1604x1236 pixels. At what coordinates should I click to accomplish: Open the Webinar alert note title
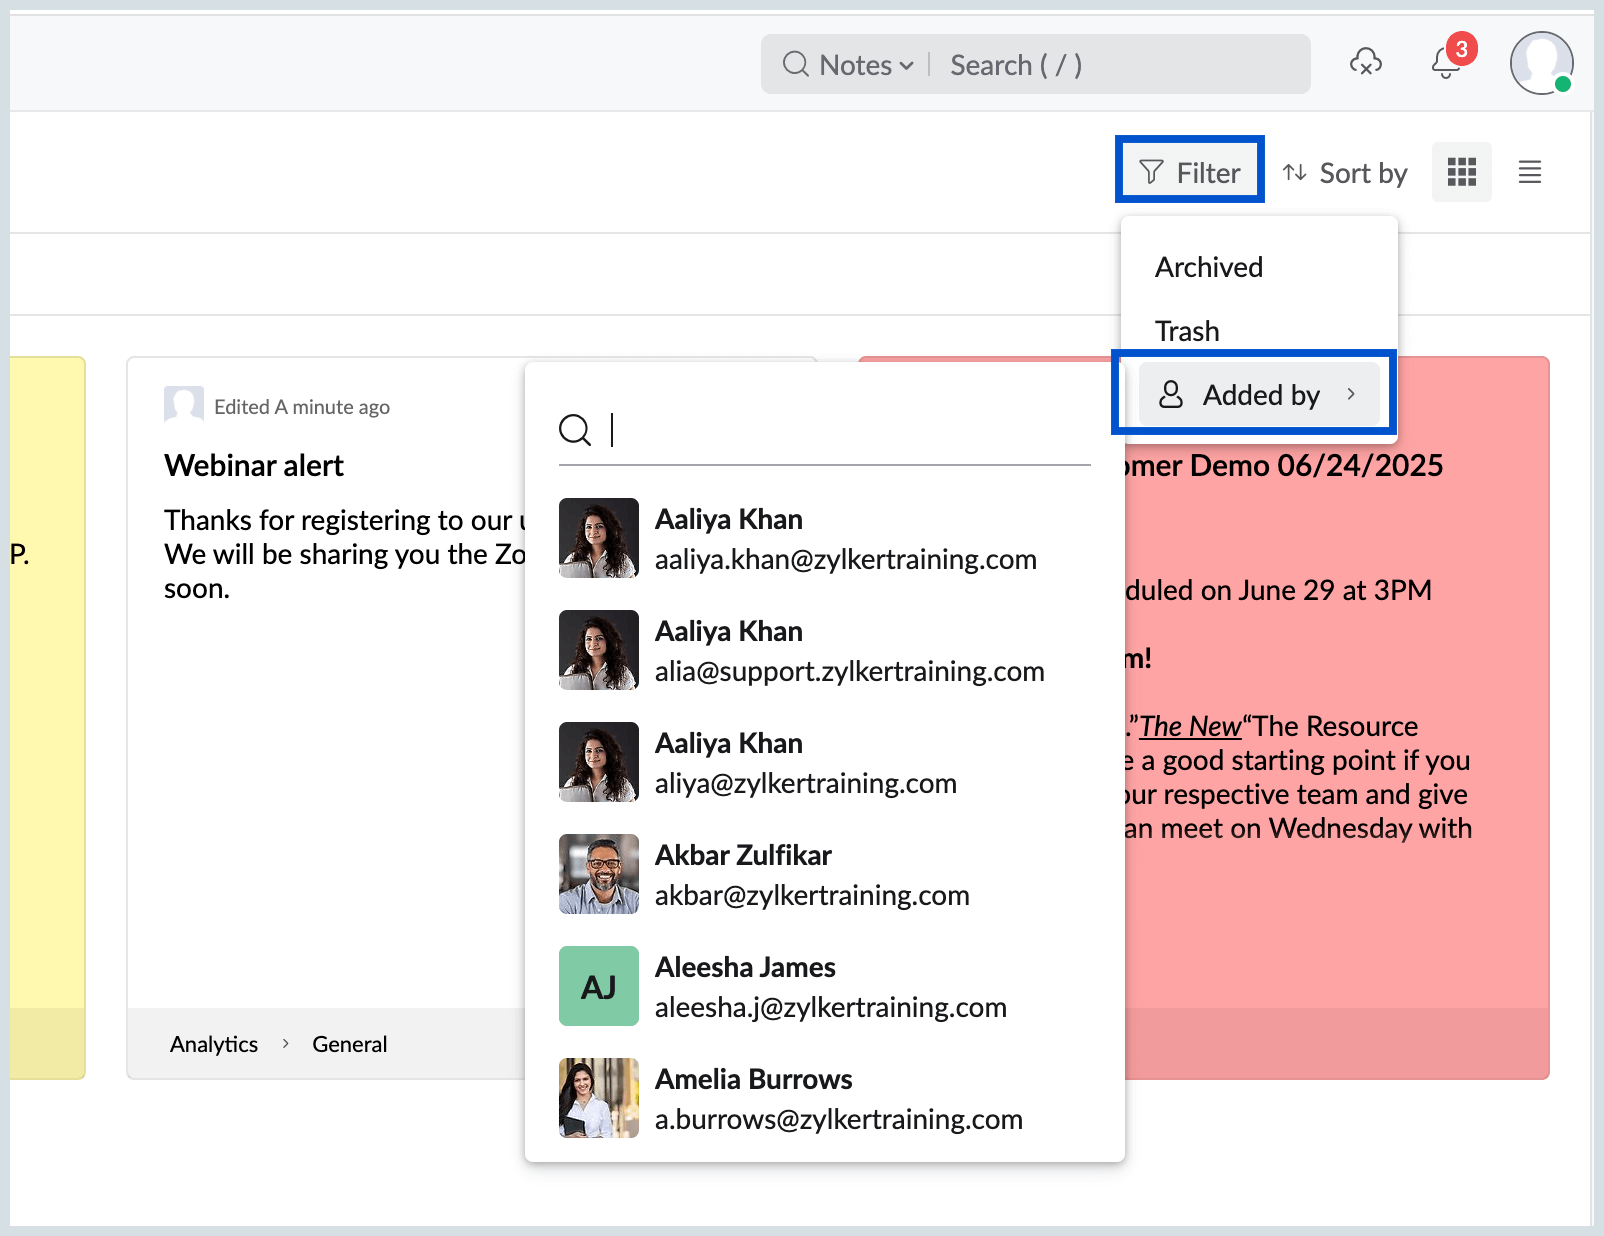click(x=254, y=465)
